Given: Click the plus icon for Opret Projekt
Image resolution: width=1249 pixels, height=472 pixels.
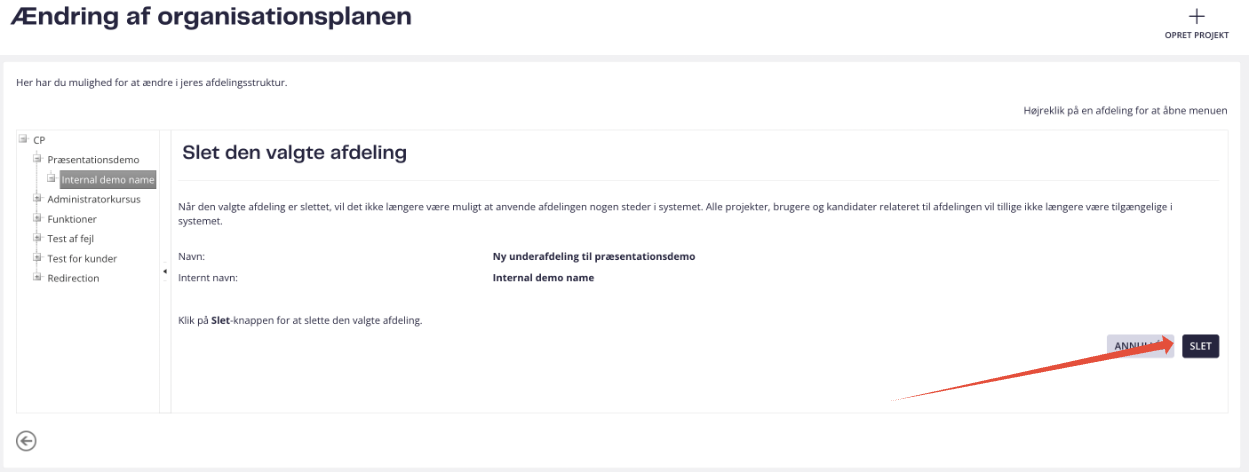Looking at the screenshot, I should tap(1196, 16).
